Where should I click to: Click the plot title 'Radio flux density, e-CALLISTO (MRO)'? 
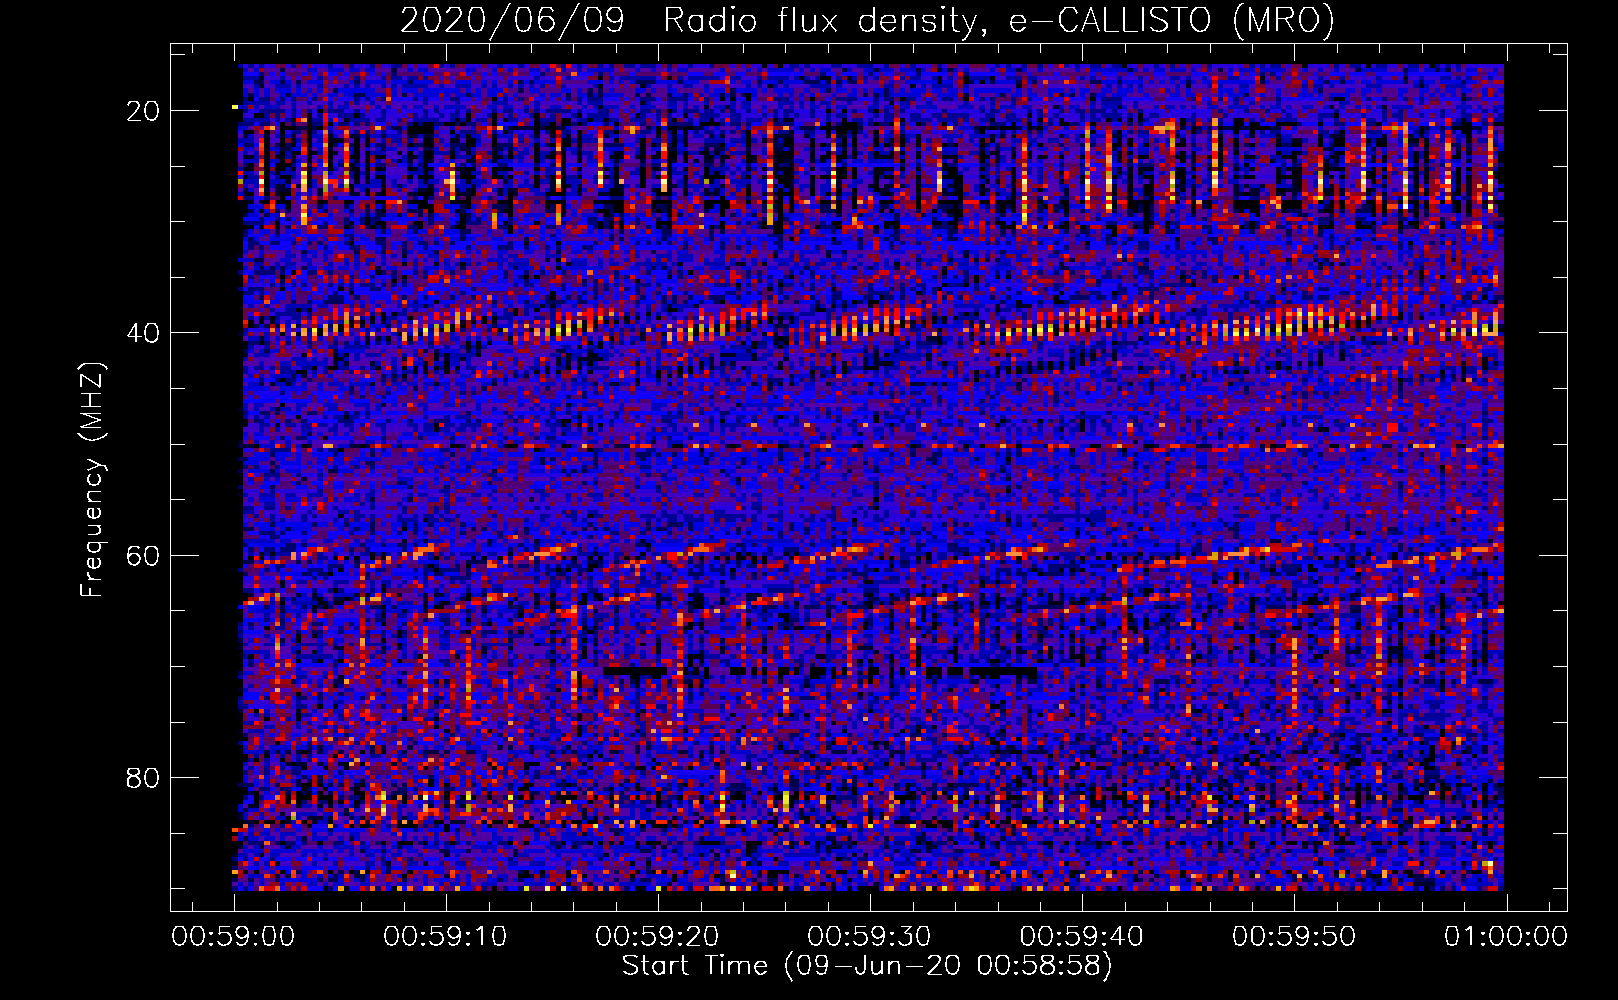999,20
